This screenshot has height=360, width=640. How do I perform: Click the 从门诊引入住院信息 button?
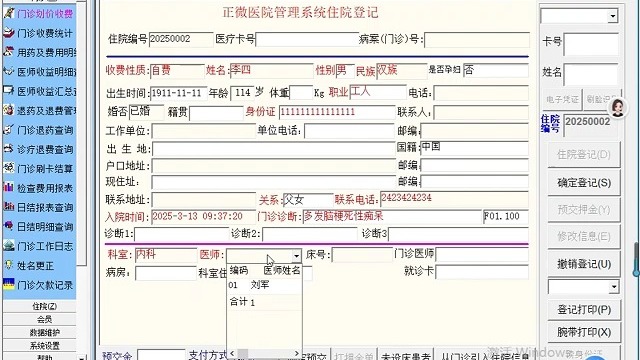485,355
